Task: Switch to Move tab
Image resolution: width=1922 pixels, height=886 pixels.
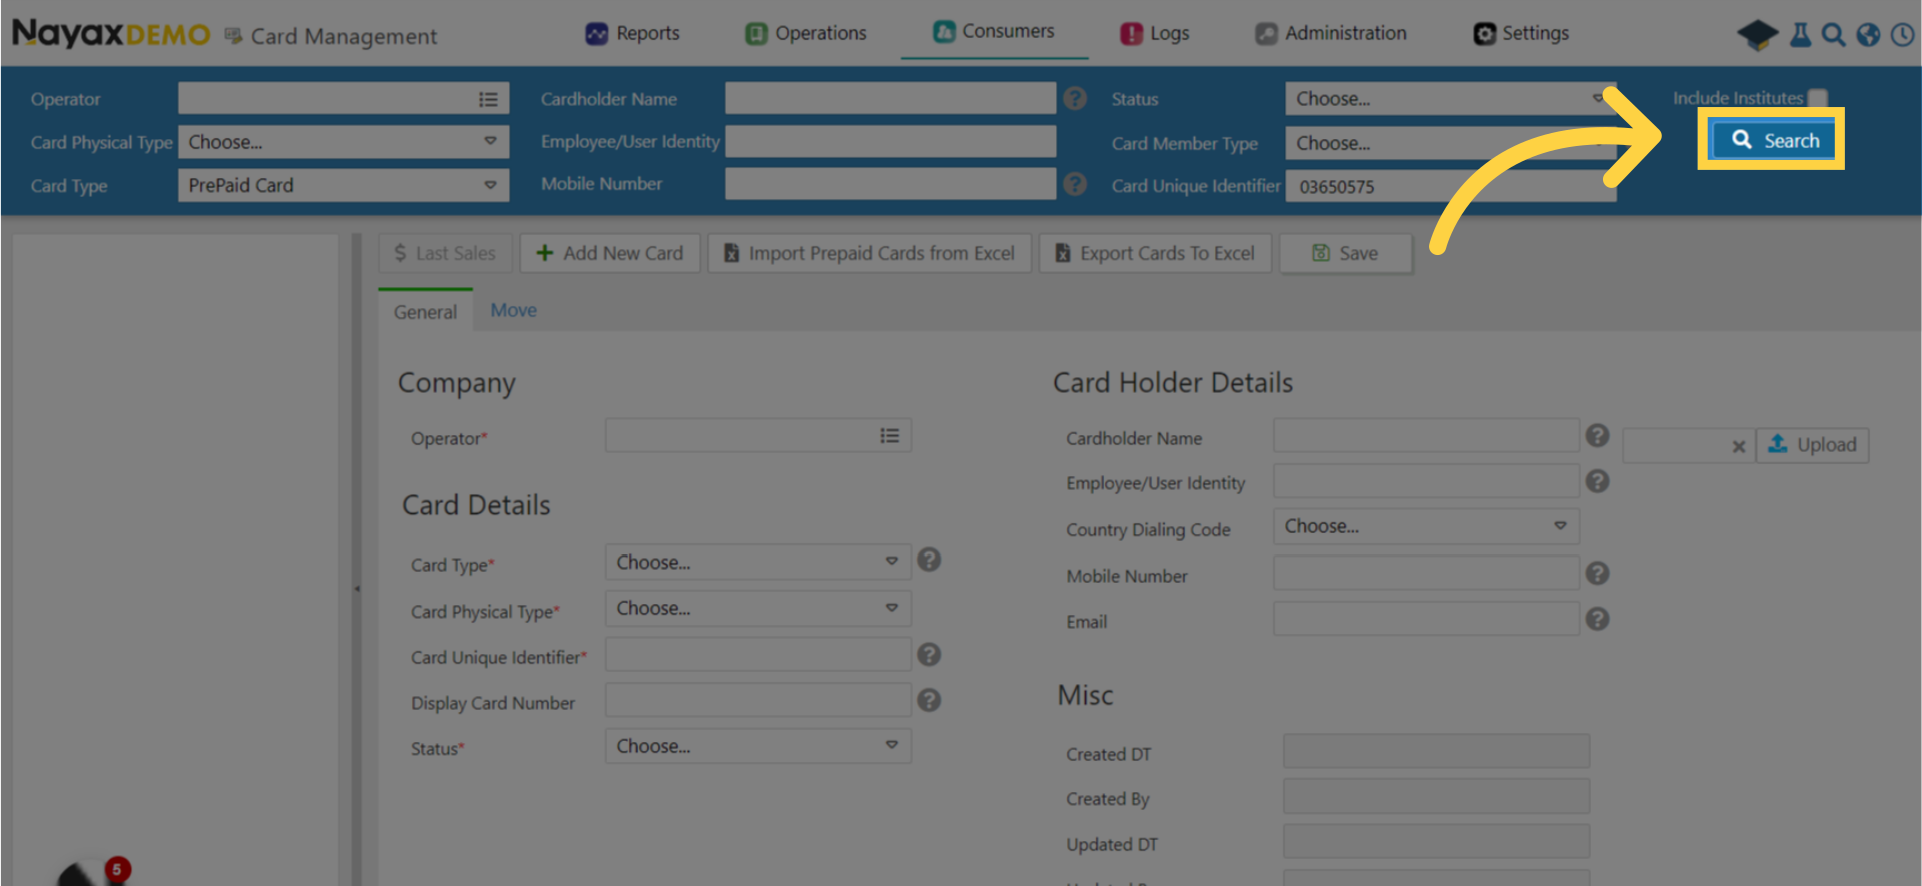Action: (513, 310)
